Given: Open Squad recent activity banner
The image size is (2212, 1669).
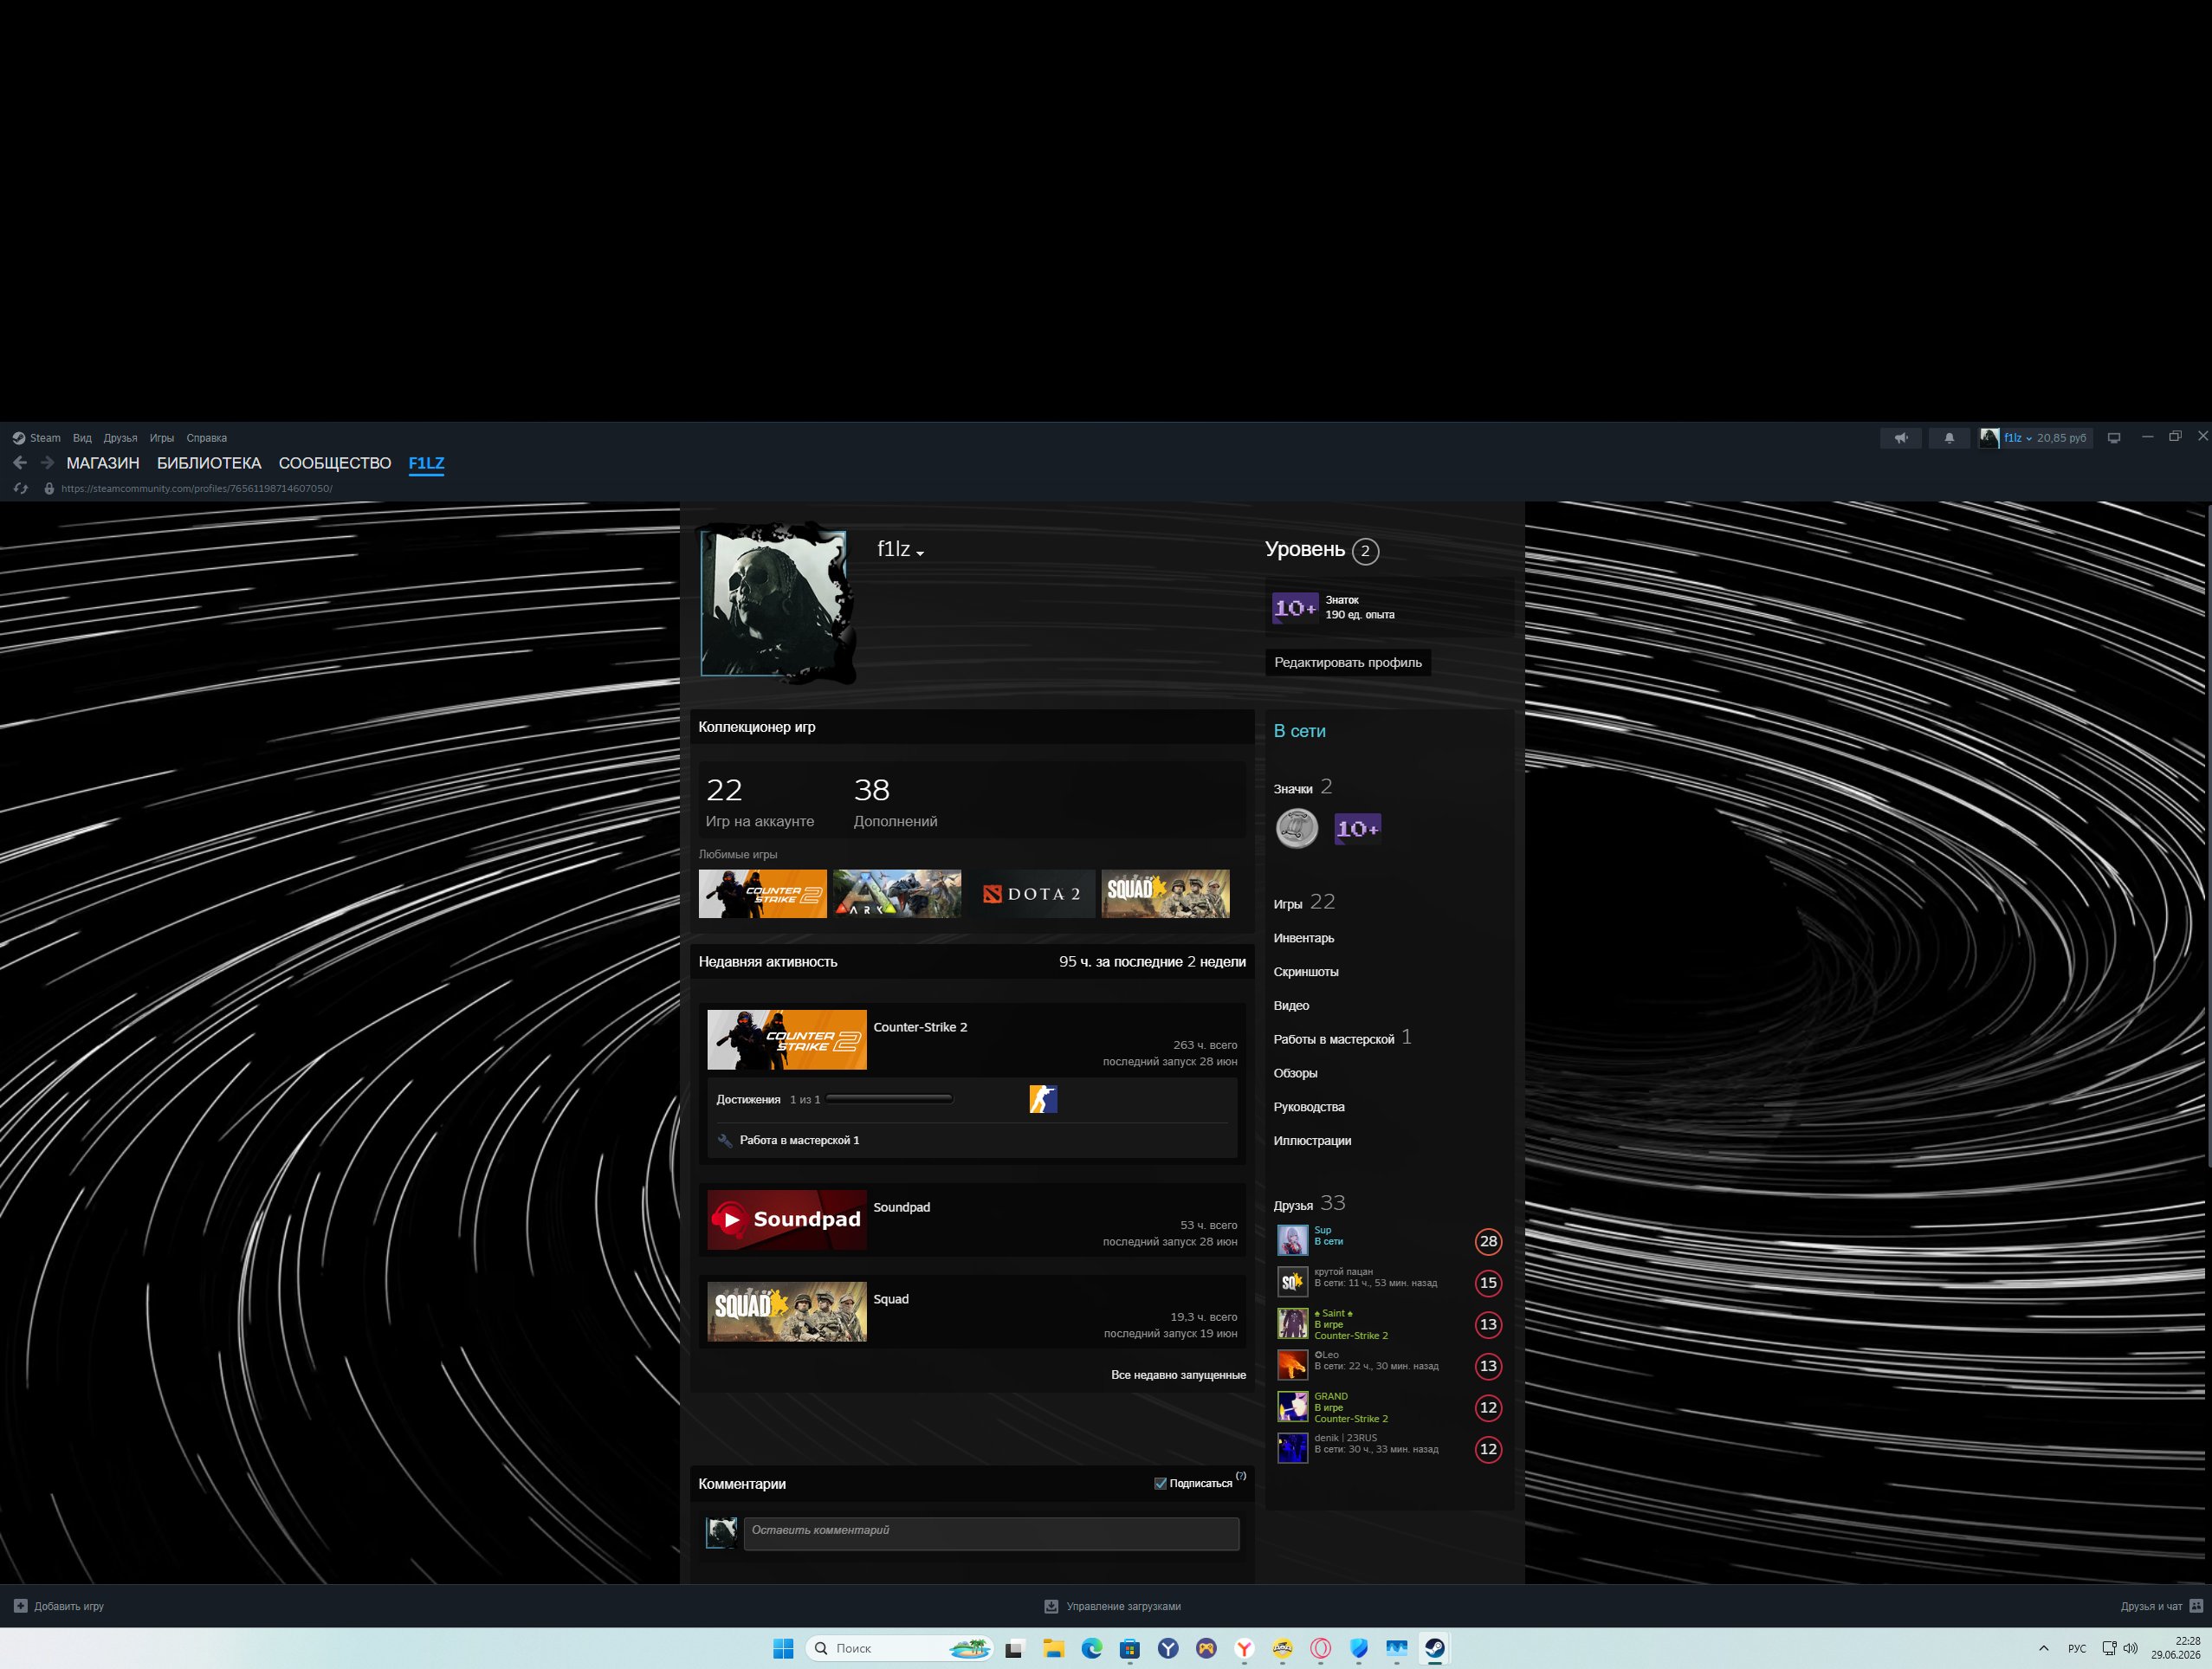Looking at the screenshot, I should coord(787,1312).
